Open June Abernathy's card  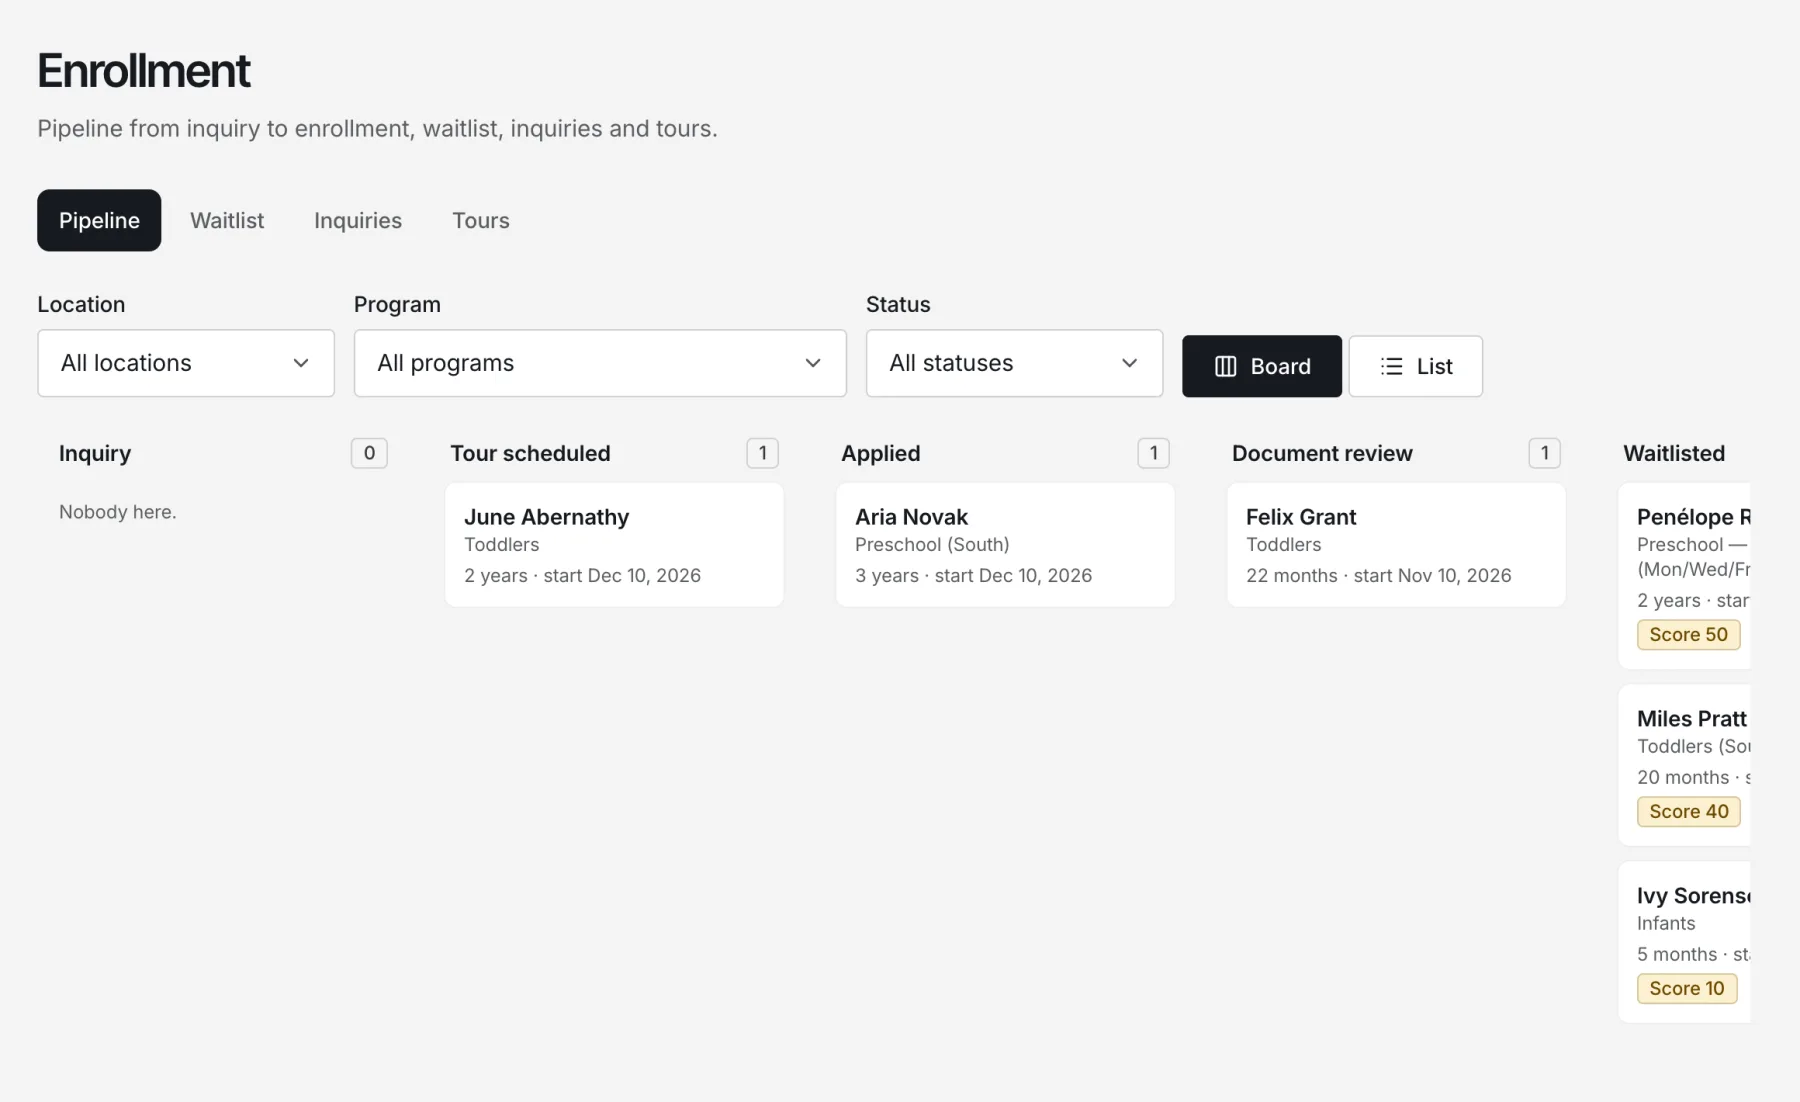(614, 545)
